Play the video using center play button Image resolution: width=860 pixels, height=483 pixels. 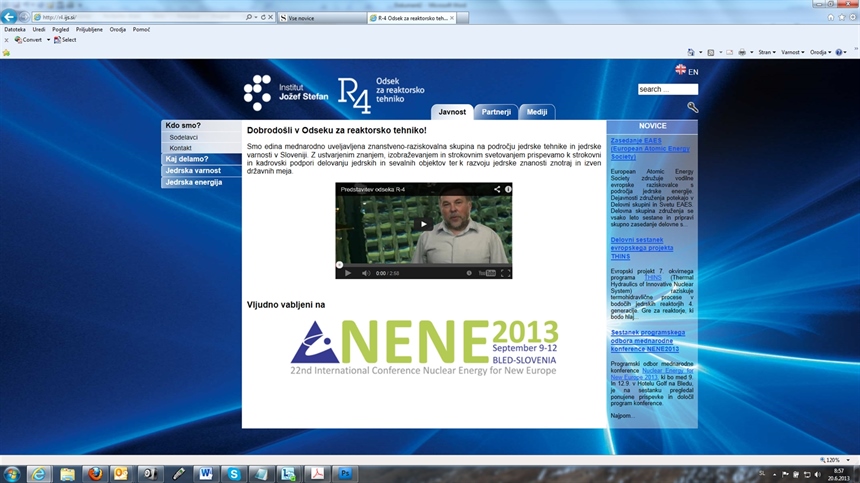pyautogui.click(x=423, y=224)
